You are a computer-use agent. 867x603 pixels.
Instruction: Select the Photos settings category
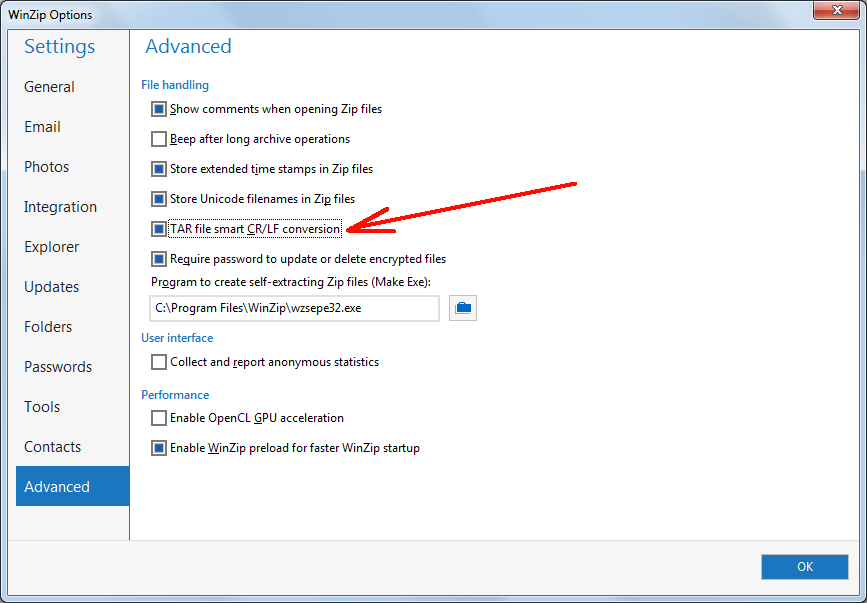[x=72, y=167]
